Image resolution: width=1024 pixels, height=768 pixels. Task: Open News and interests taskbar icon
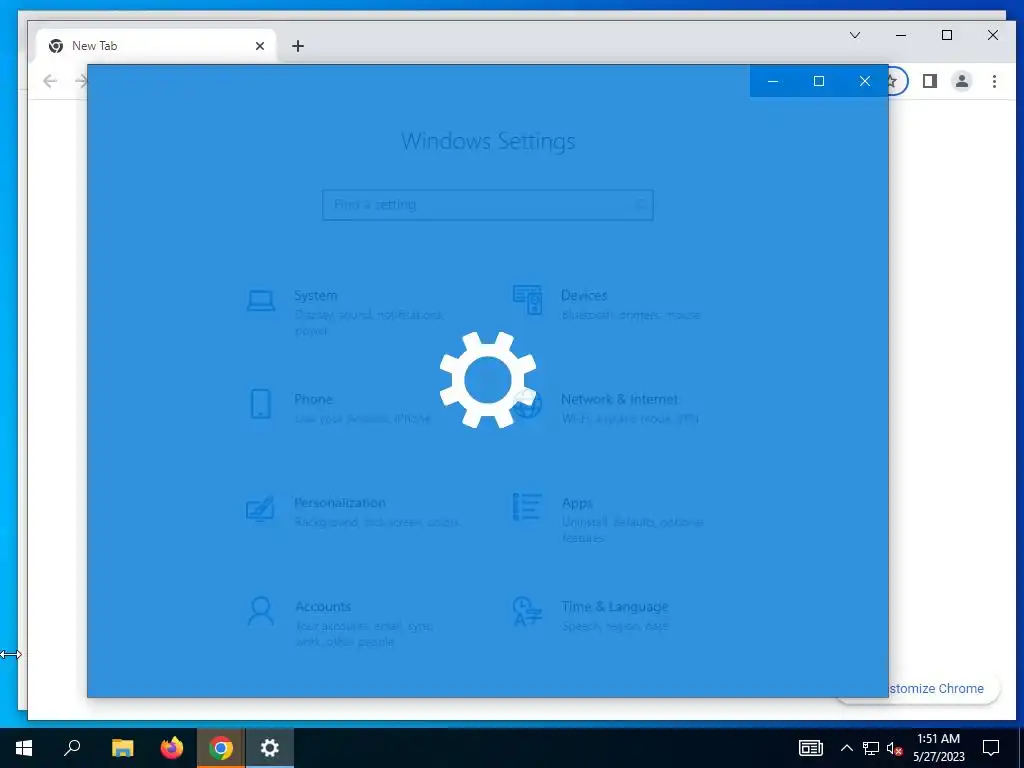[810, 748]
